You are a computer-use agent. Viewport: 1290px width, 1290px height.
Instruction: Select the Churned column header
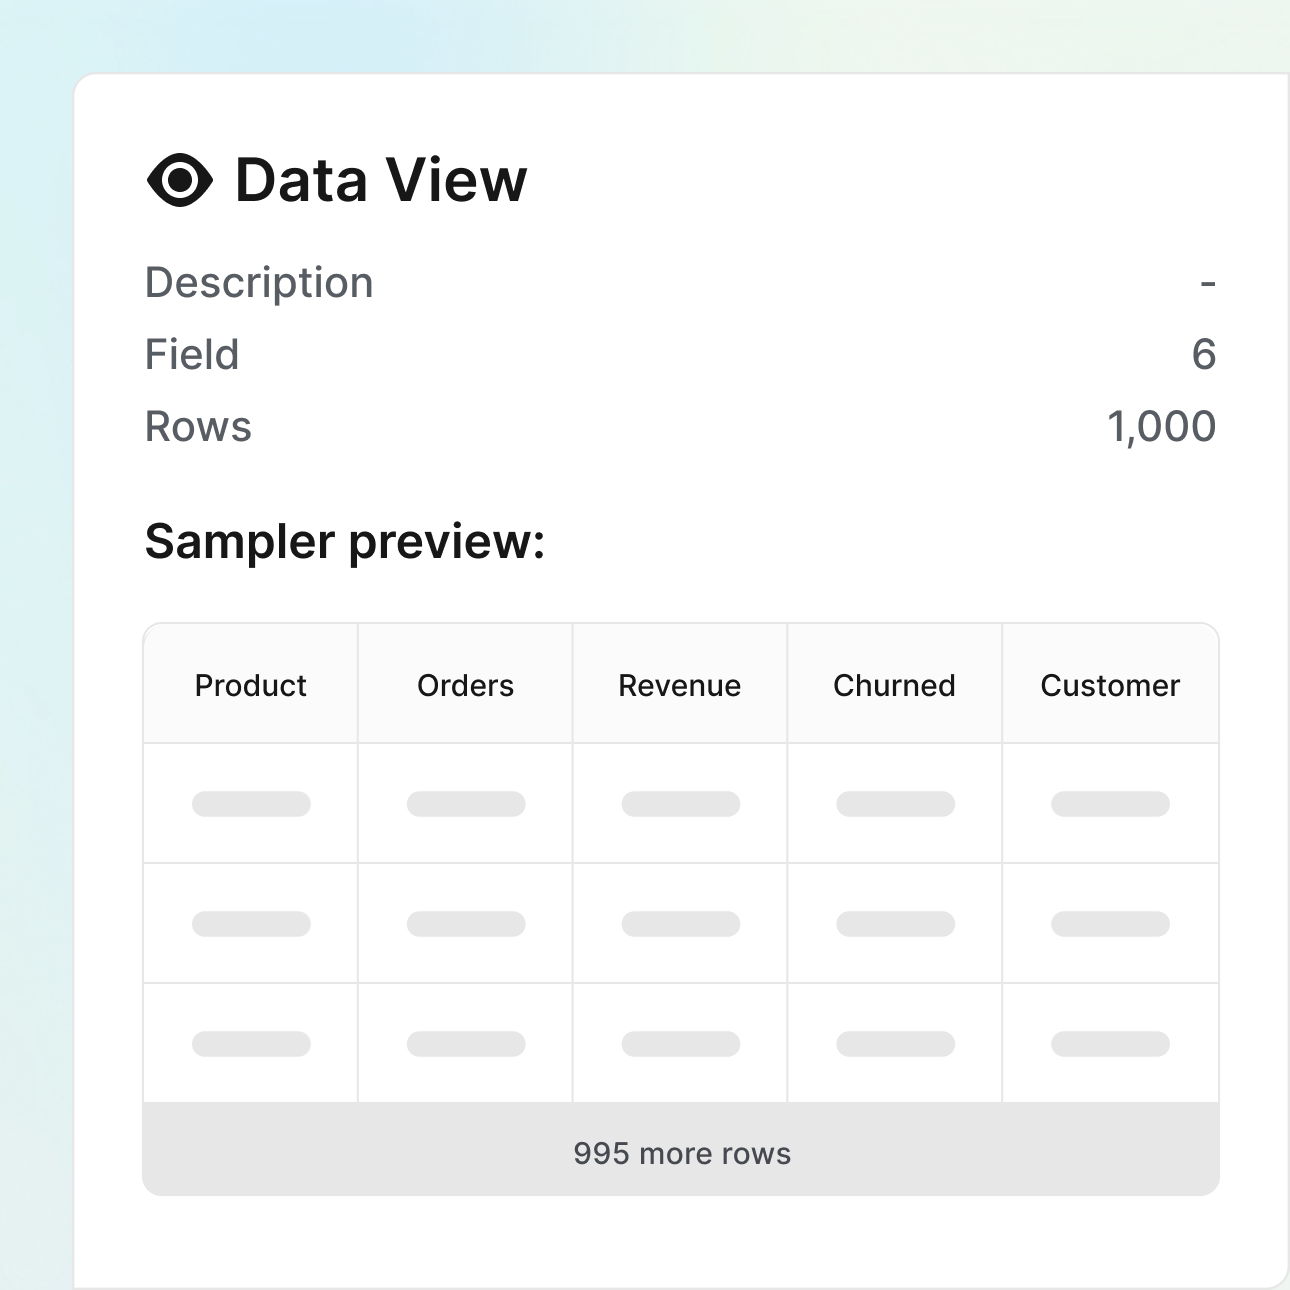coord(894,685)
